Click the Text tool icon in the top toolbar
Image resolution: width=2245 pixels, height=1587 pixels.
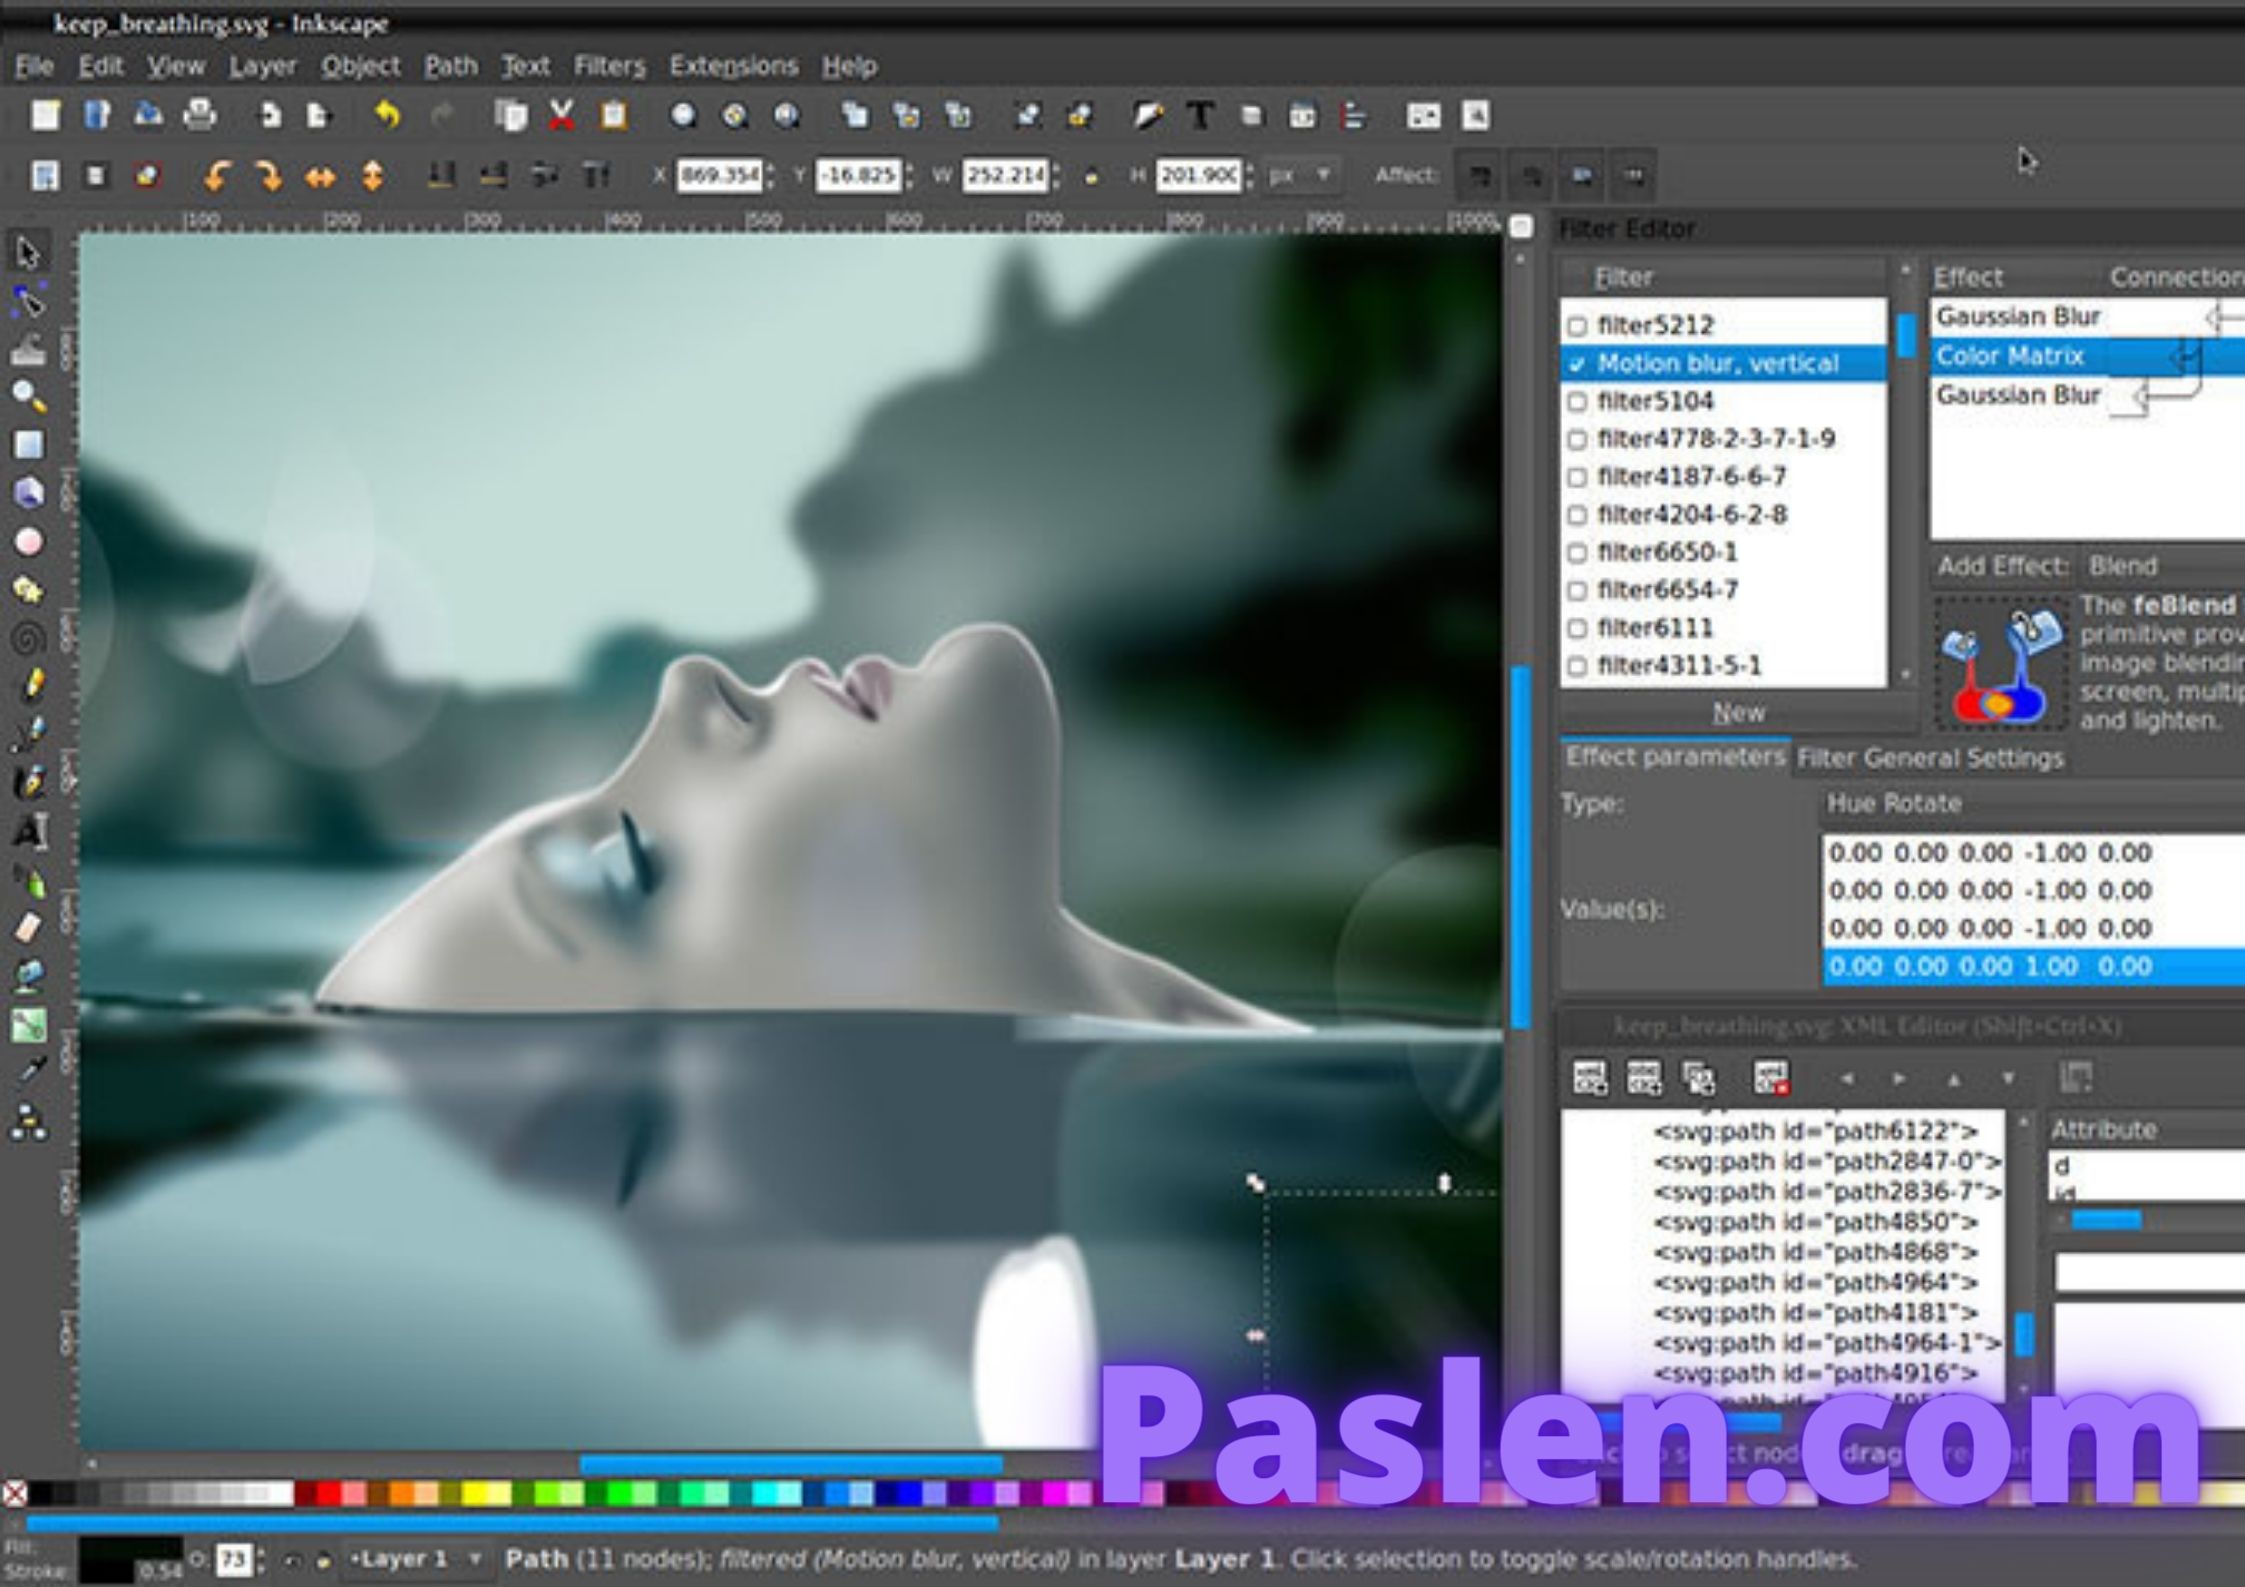tap(1200, 115)
